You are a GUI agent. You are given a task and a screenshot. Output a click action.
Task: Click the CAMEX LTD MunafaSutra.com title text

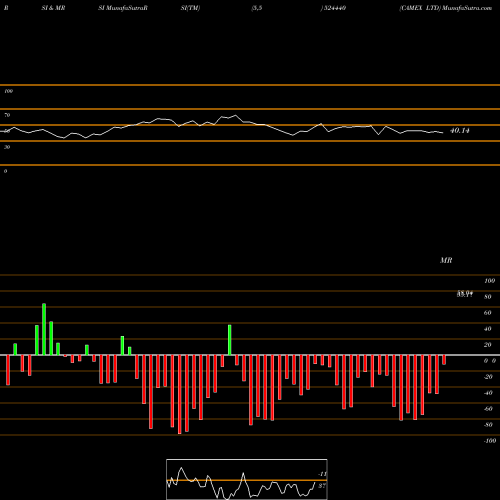coord(446,8)
